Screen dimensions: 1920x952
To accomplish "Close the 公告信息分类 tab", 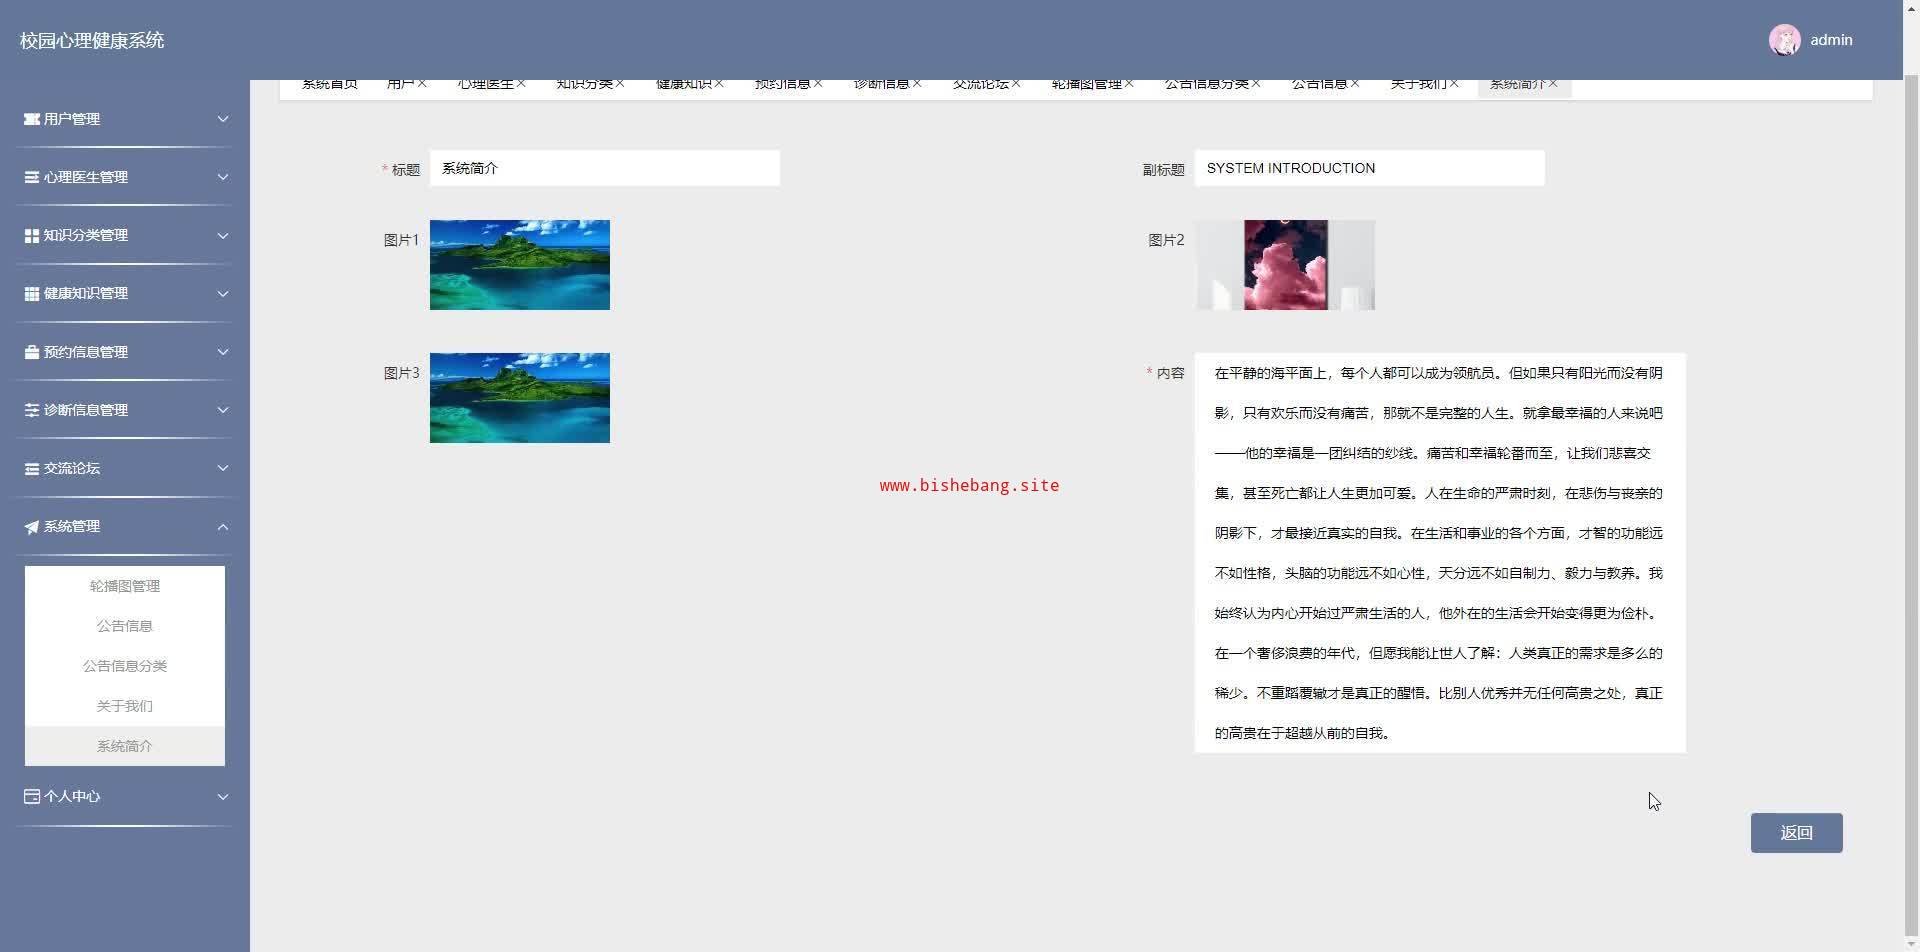I will click(1256, 84).
